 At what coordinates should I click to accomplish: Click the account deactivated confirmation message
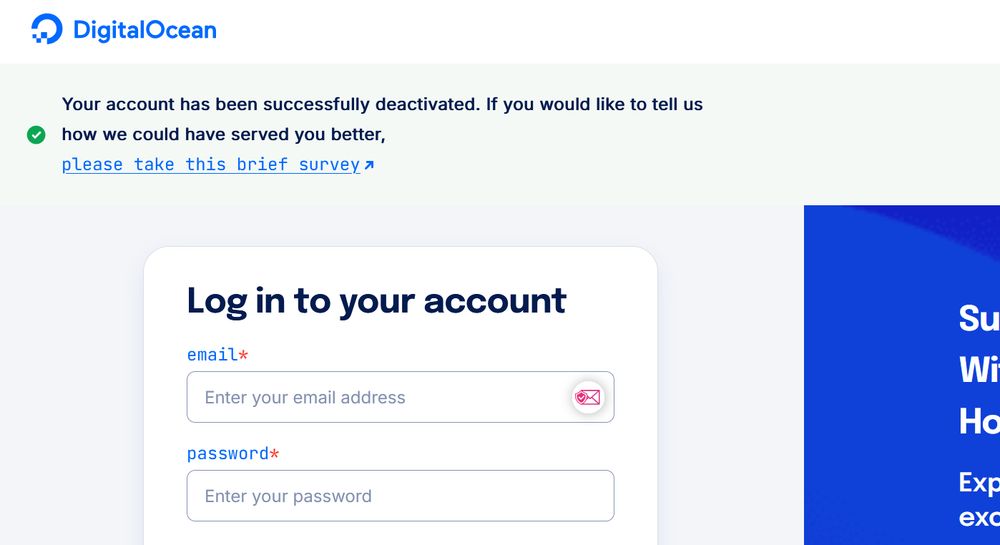382,104
